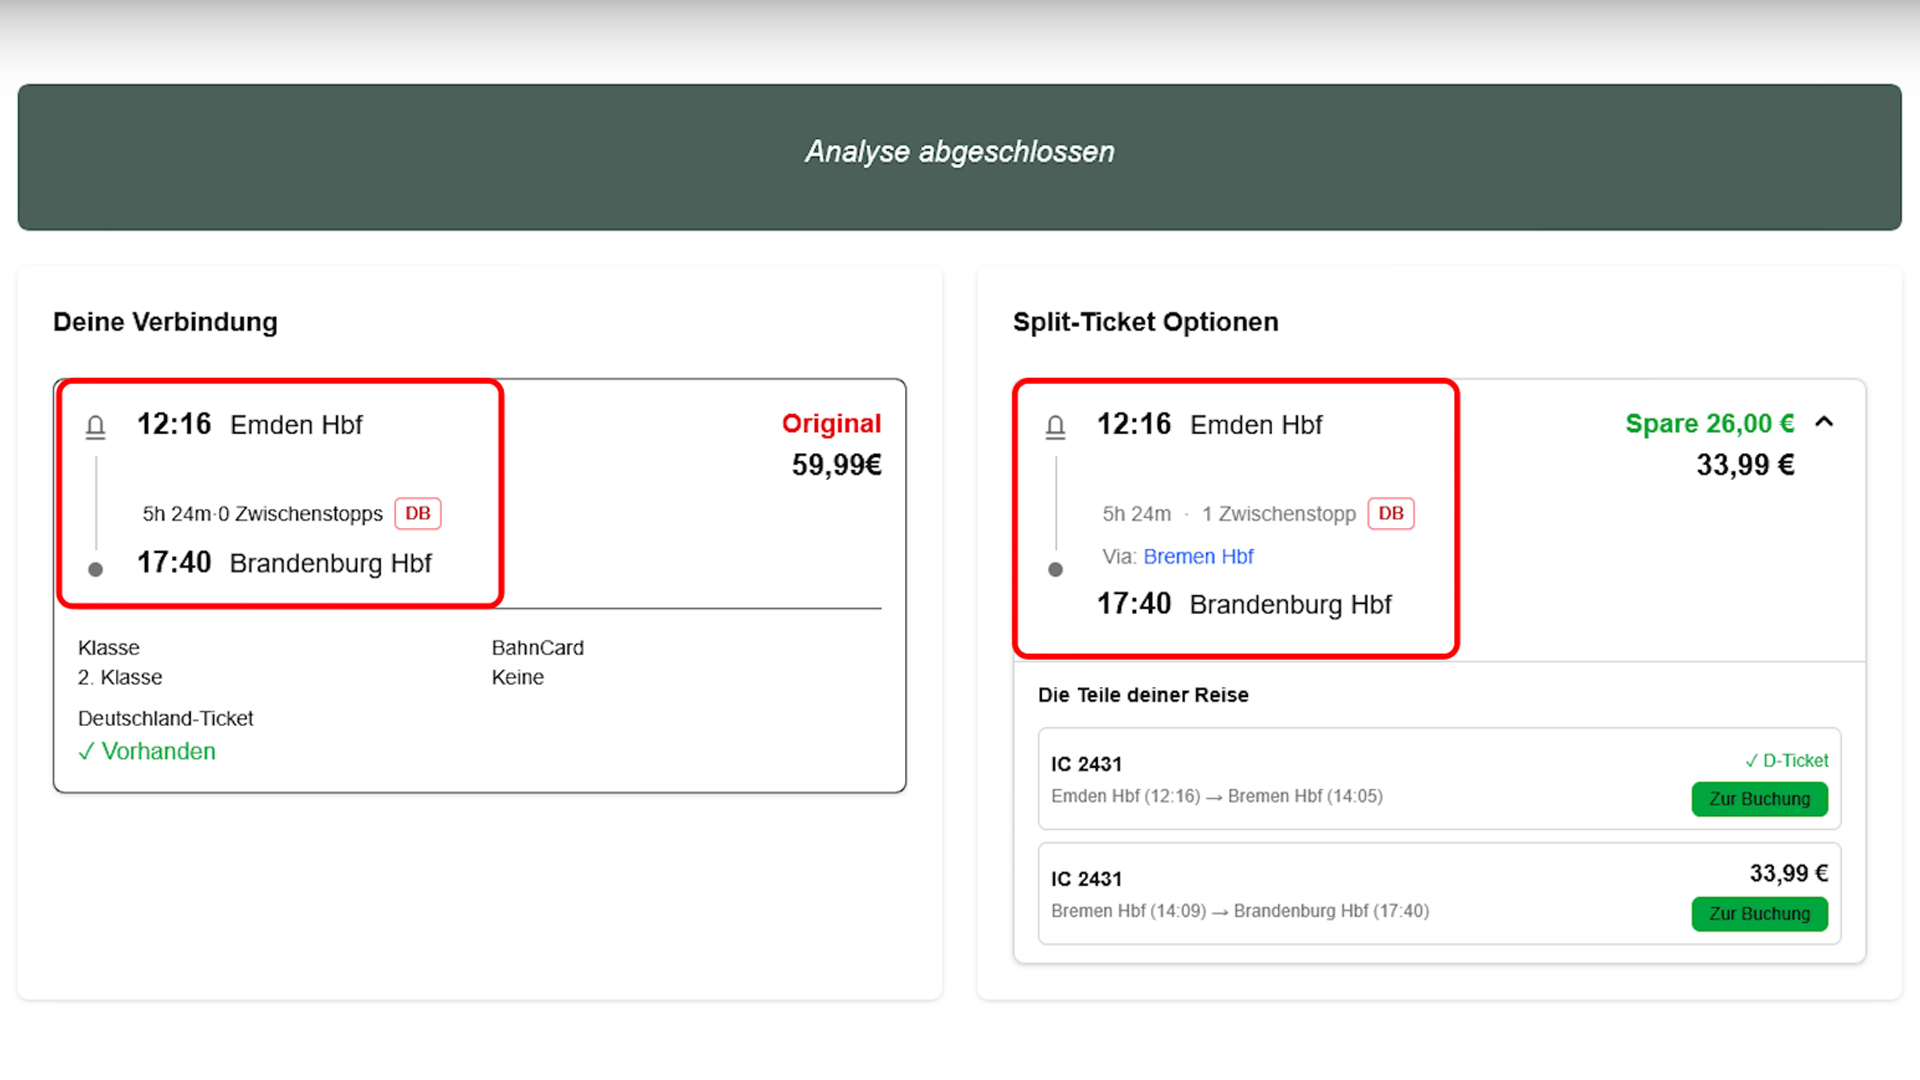
Task: Book Bremen Hbf to Brandenburg Hbf segment
Action: 1759,914
